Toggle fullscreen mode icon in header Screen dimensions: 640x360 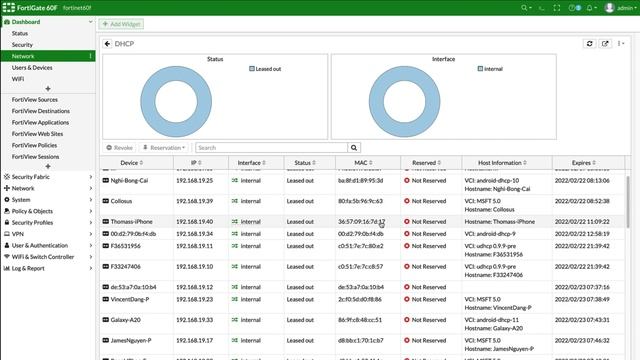click(557, 8)
